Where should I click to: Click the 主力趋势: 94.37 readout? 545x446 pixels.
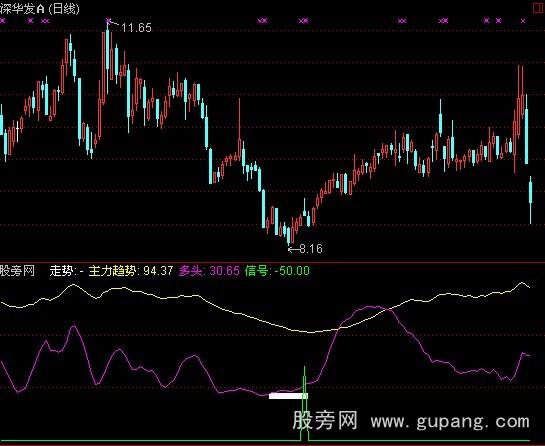click(131, 270)
